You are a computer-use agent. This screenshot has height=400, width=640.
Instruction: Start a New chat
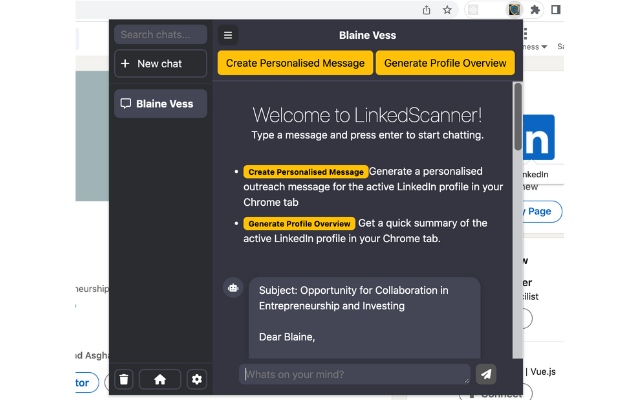coord(160,64)
